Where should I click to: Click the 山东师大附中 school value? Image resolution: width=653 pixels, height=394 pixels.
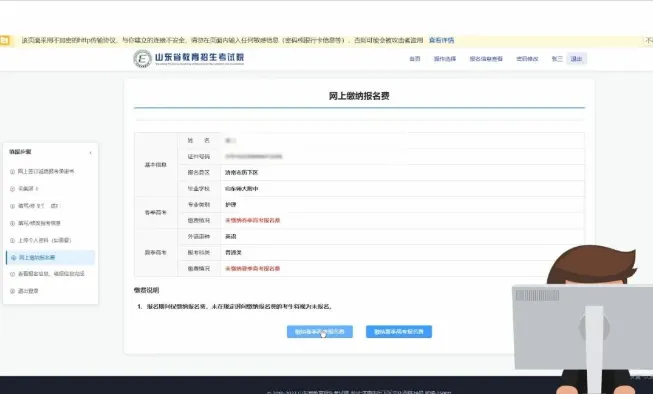242,189
